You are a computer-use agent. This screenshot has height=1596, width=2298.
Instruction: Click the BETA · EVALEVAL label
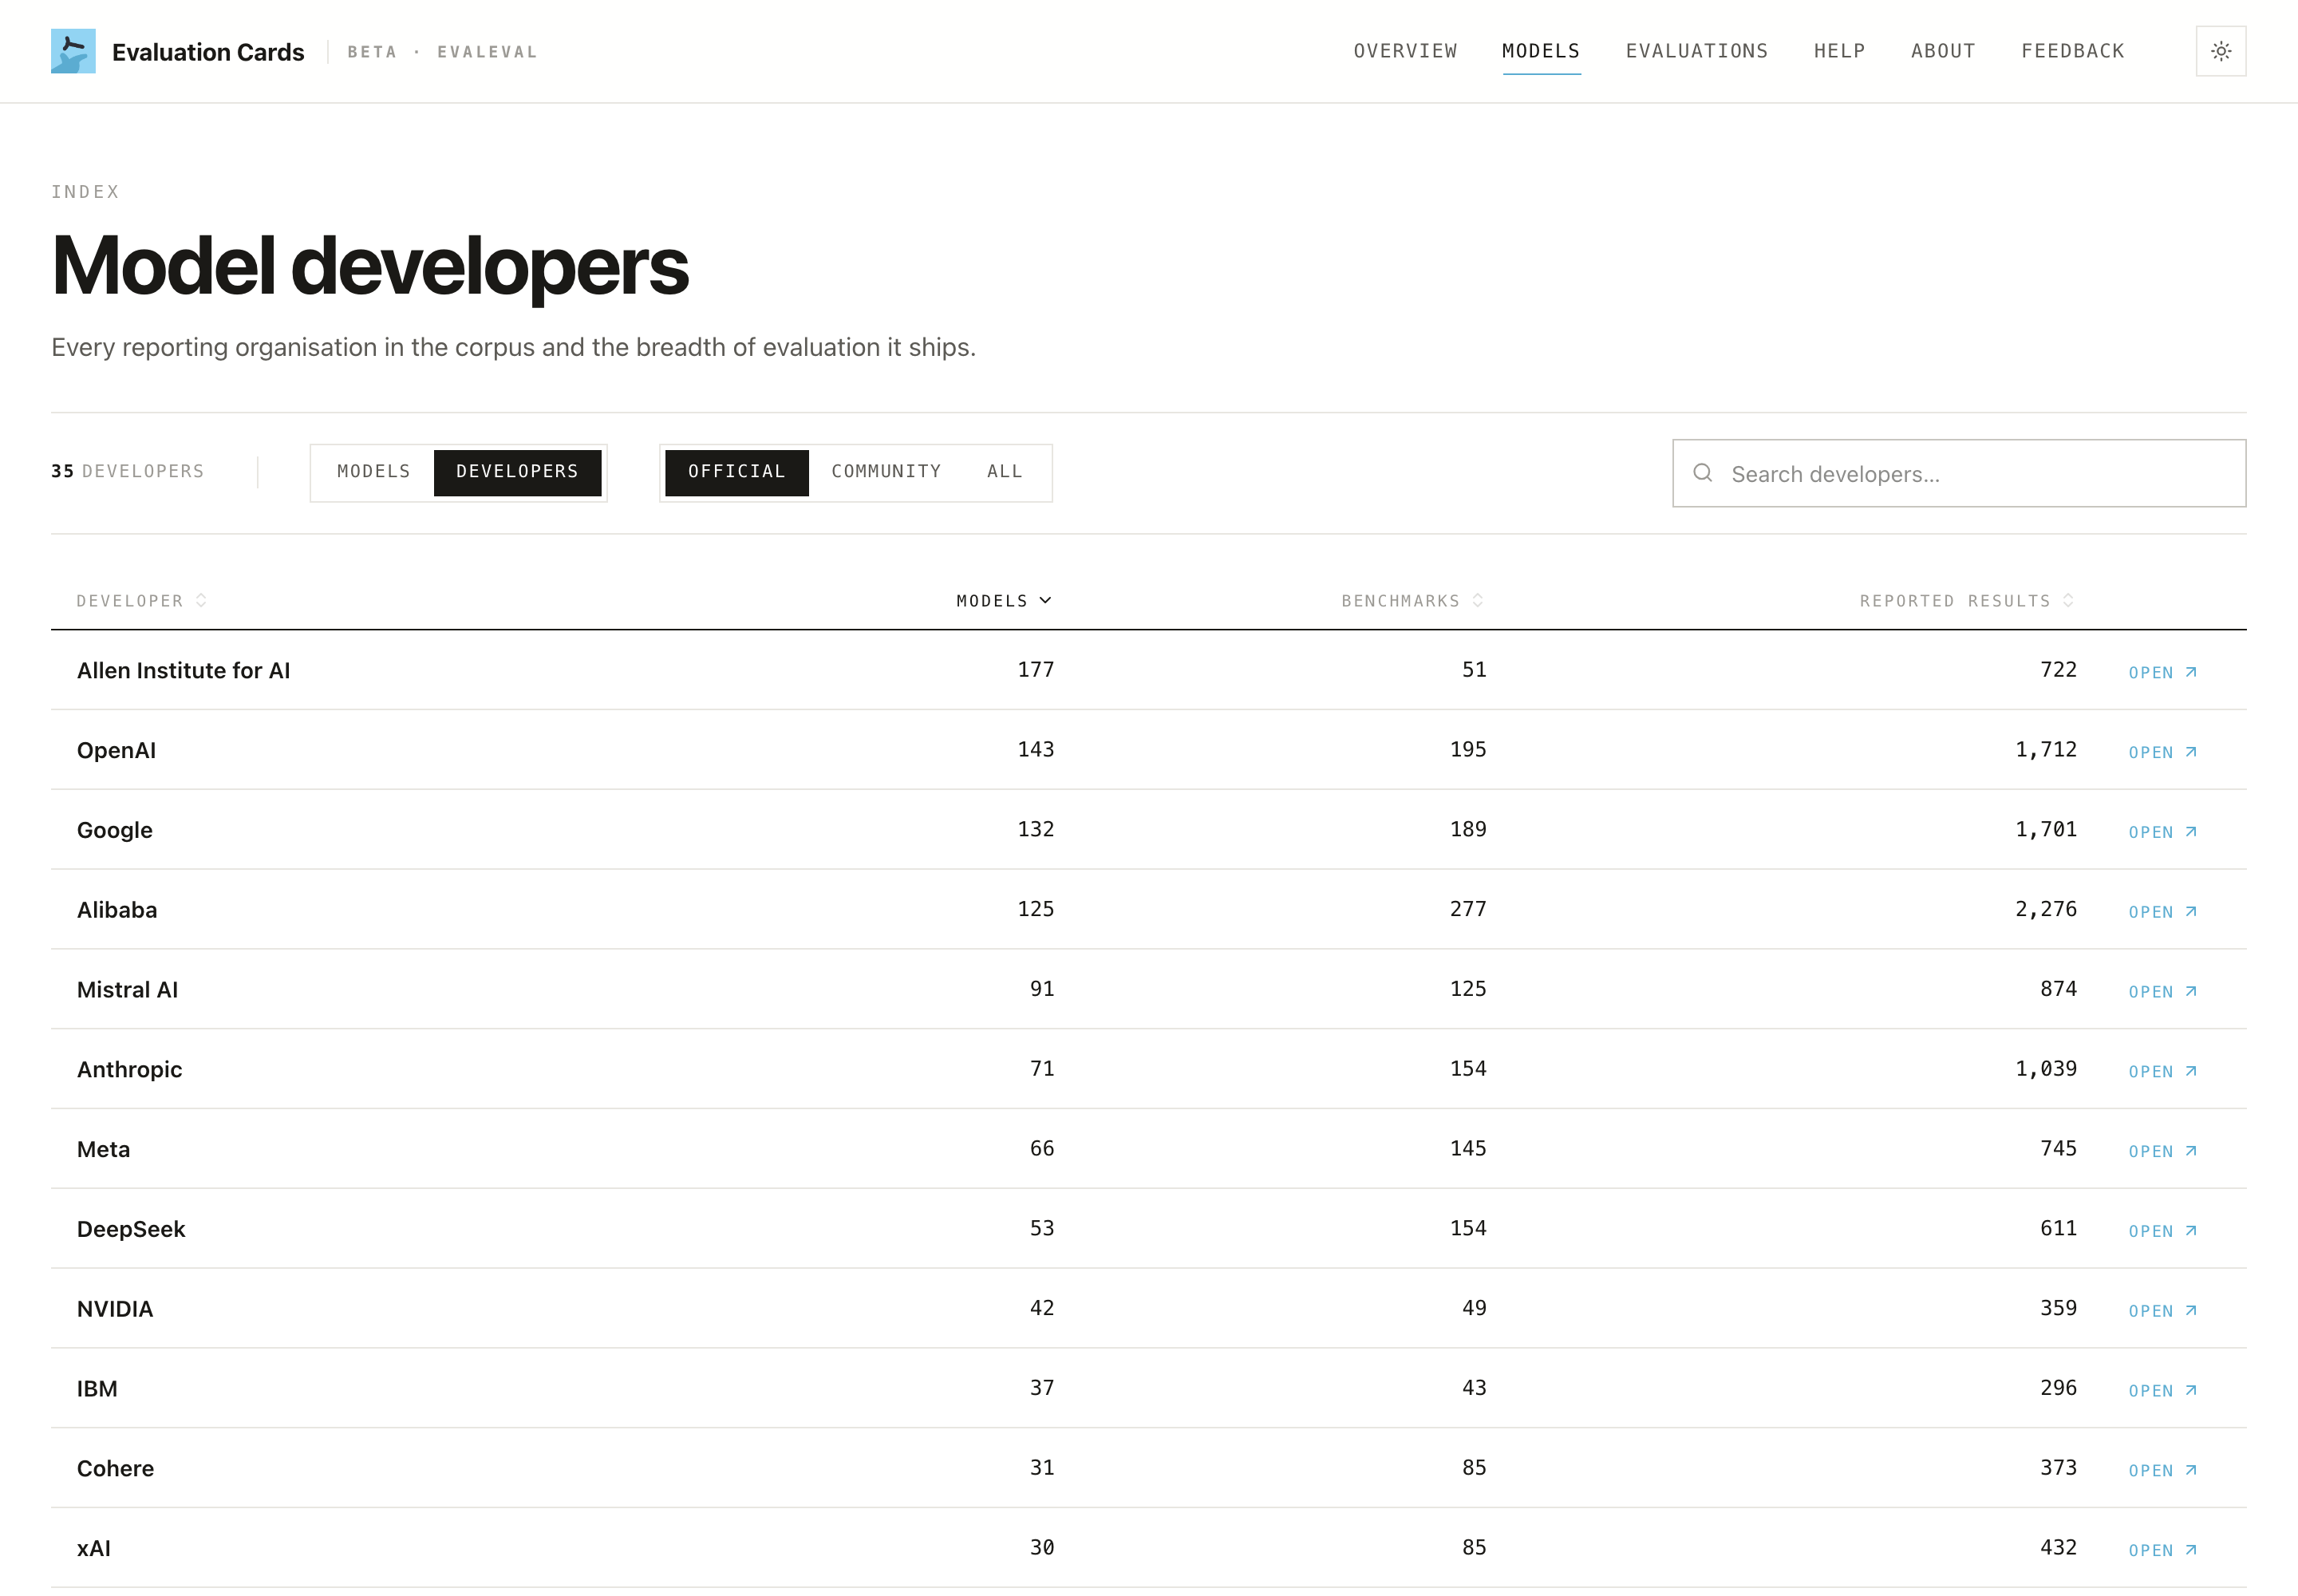pos(442,52)
